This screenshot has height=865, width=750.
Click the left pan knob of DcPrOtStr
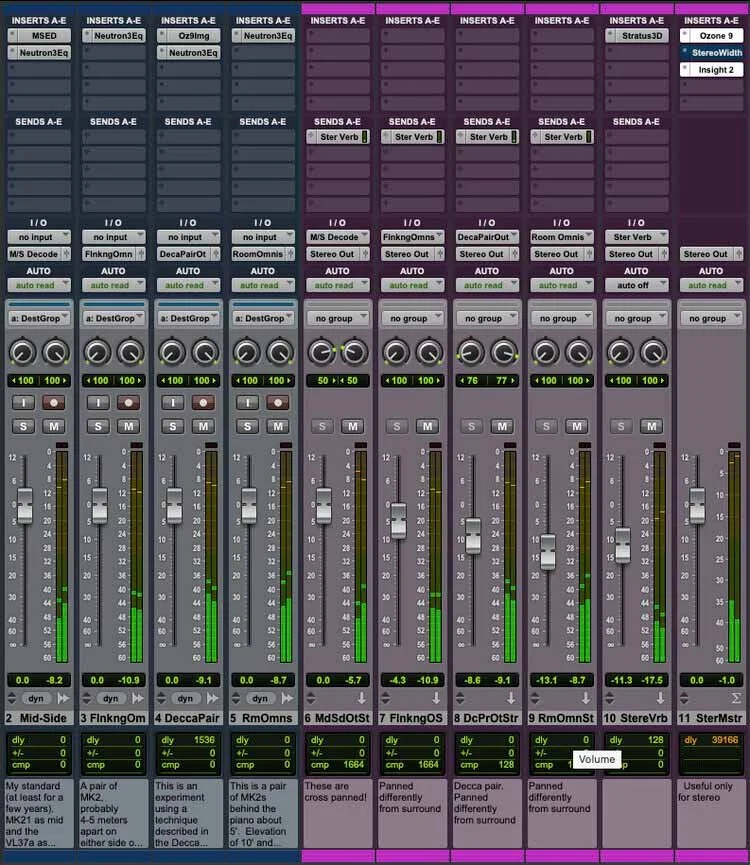click(470, 353)
